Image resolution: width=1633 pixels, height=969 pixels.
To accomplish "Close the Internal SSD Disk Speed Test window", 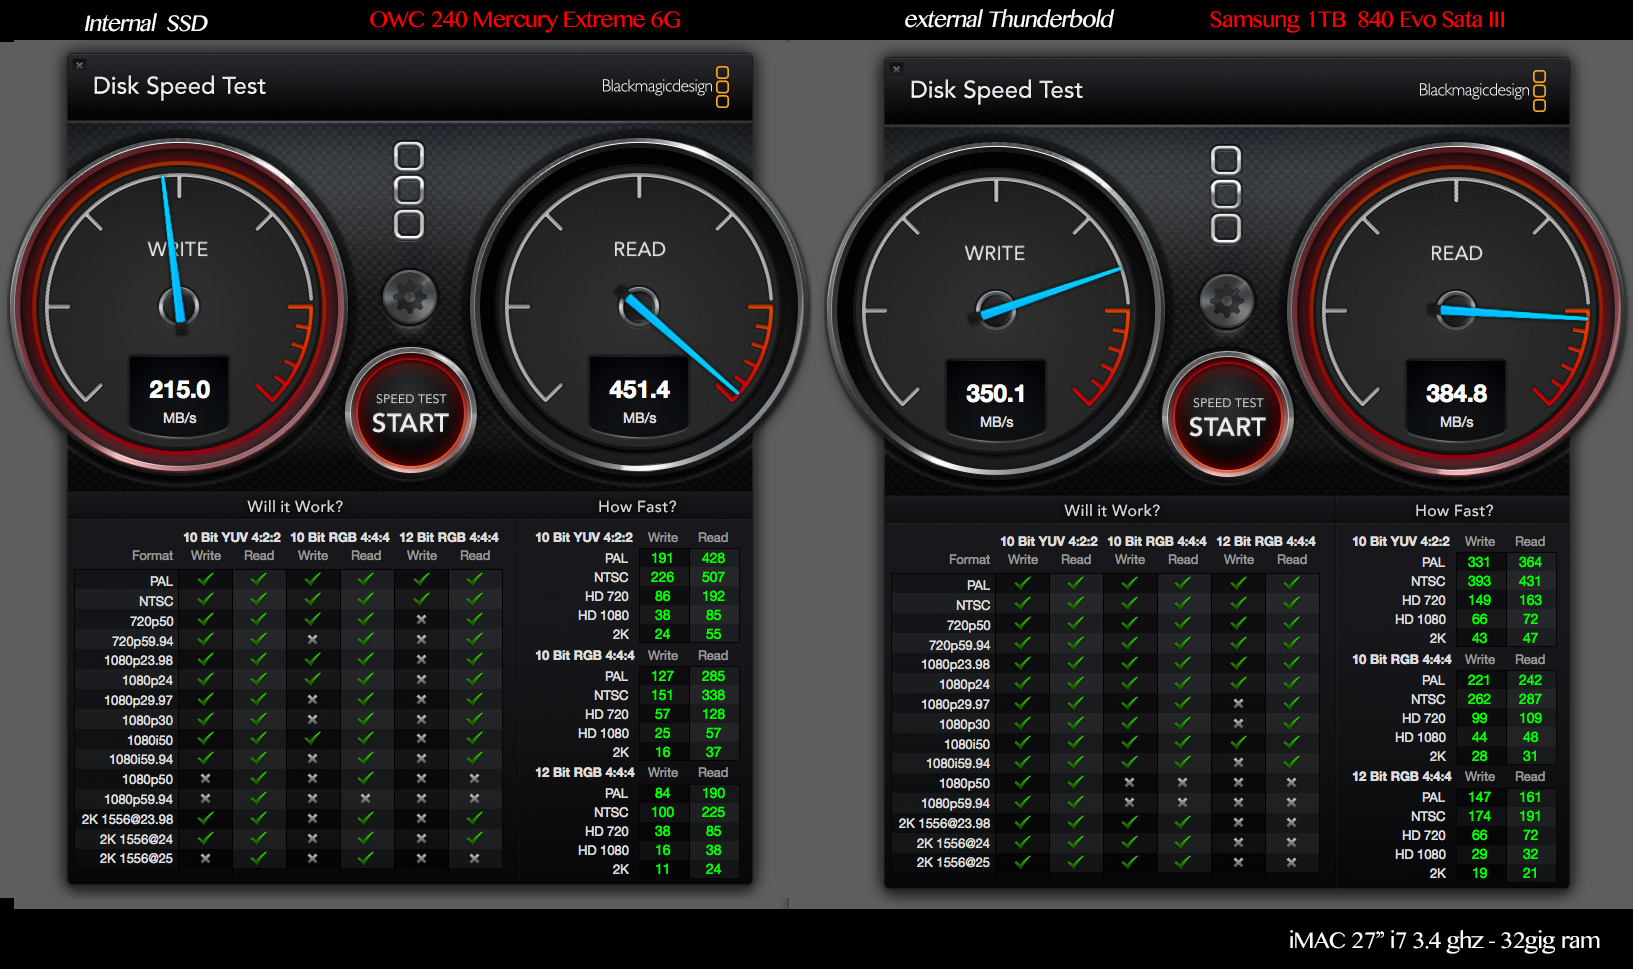I will pos(79,65).
